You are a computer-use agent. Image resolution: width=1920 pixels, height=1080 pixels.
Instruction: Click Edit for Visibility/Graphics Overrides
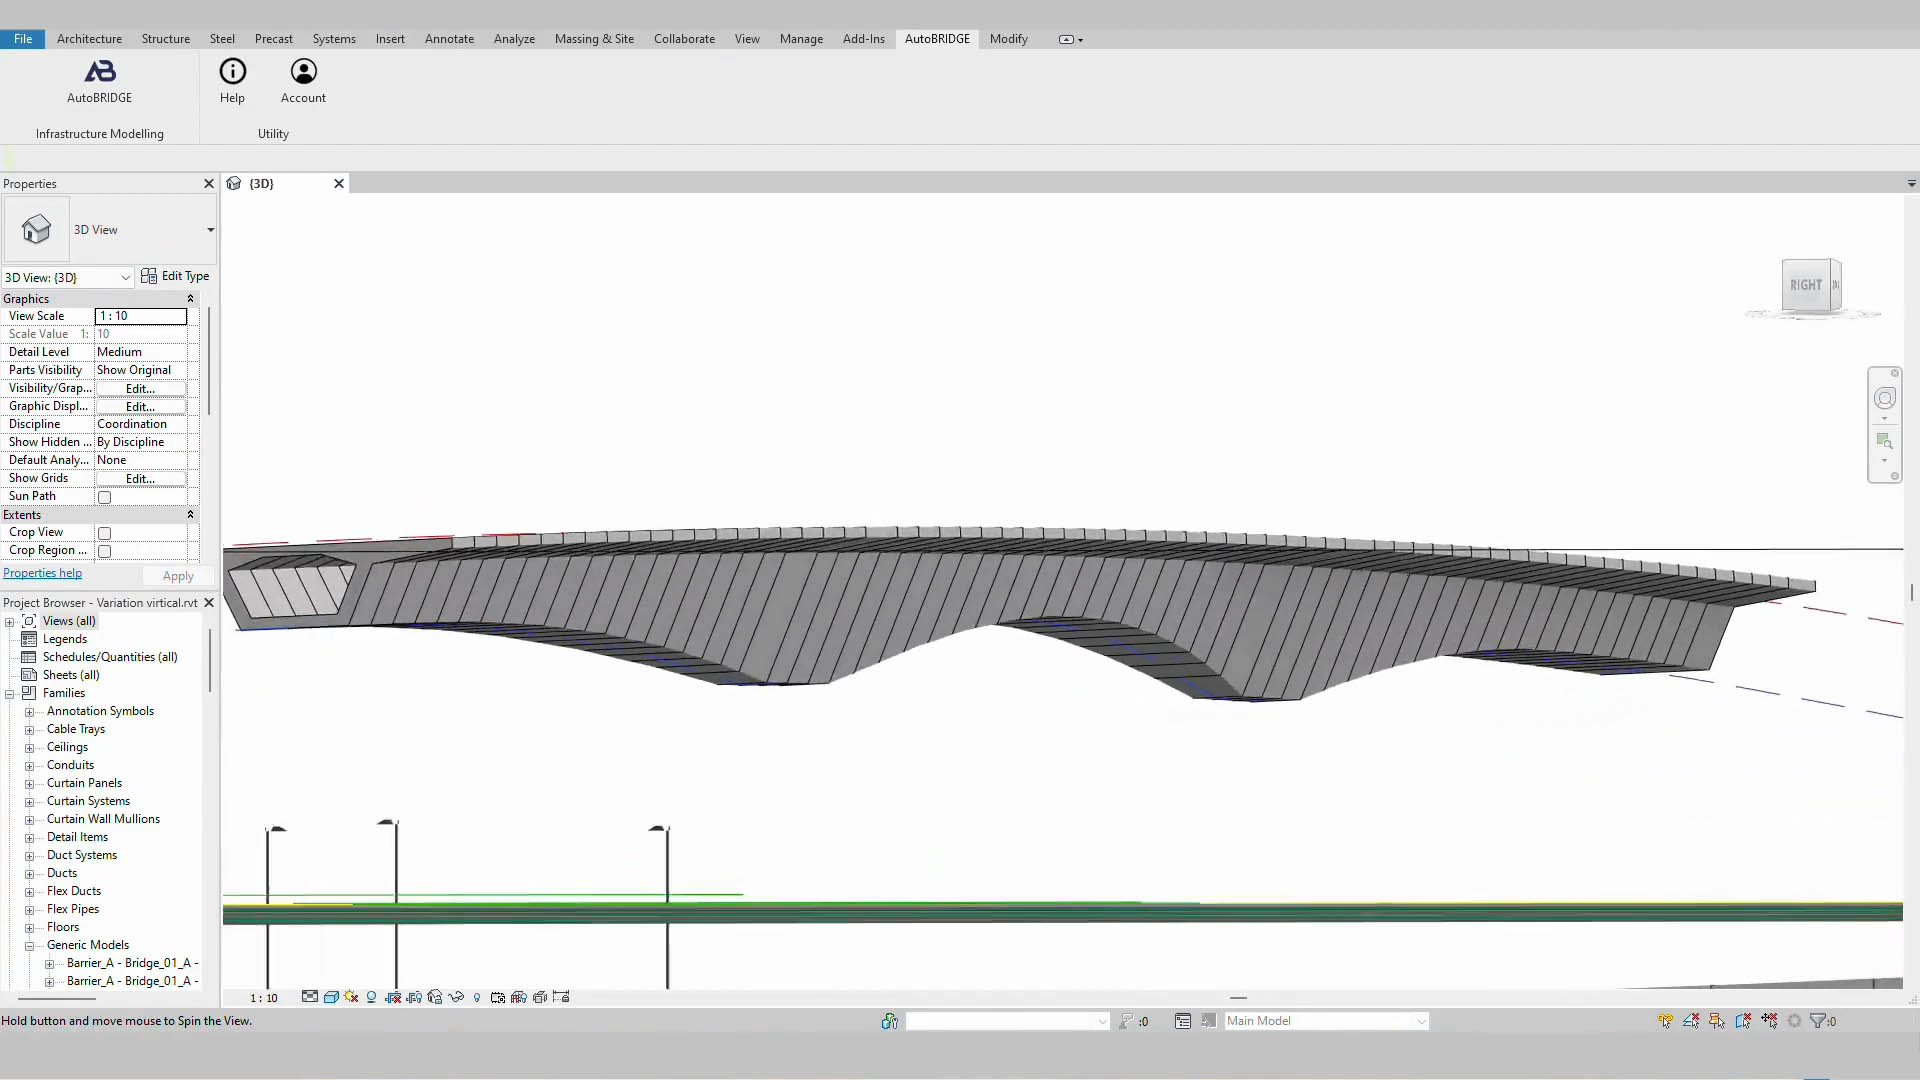click(140, 388)
